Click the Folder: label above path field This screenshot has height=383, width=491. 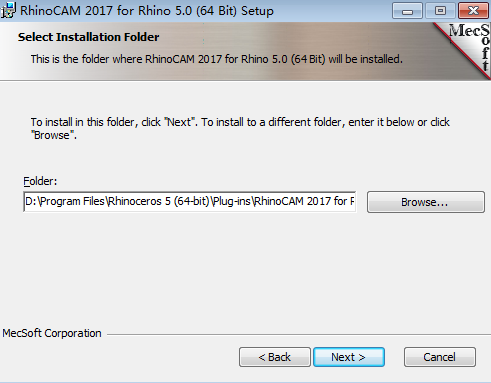tap(40, 181)
